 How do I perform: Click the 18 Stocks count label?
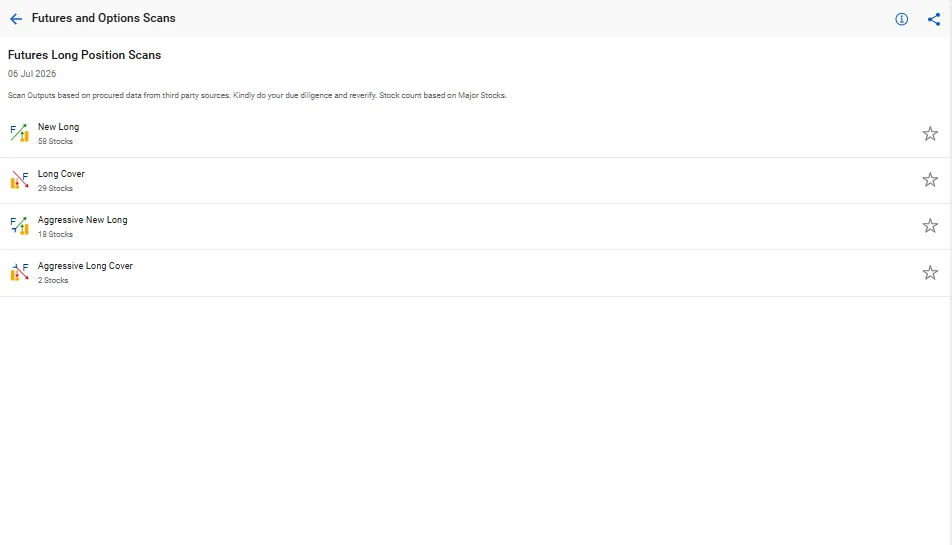[55, 234]
